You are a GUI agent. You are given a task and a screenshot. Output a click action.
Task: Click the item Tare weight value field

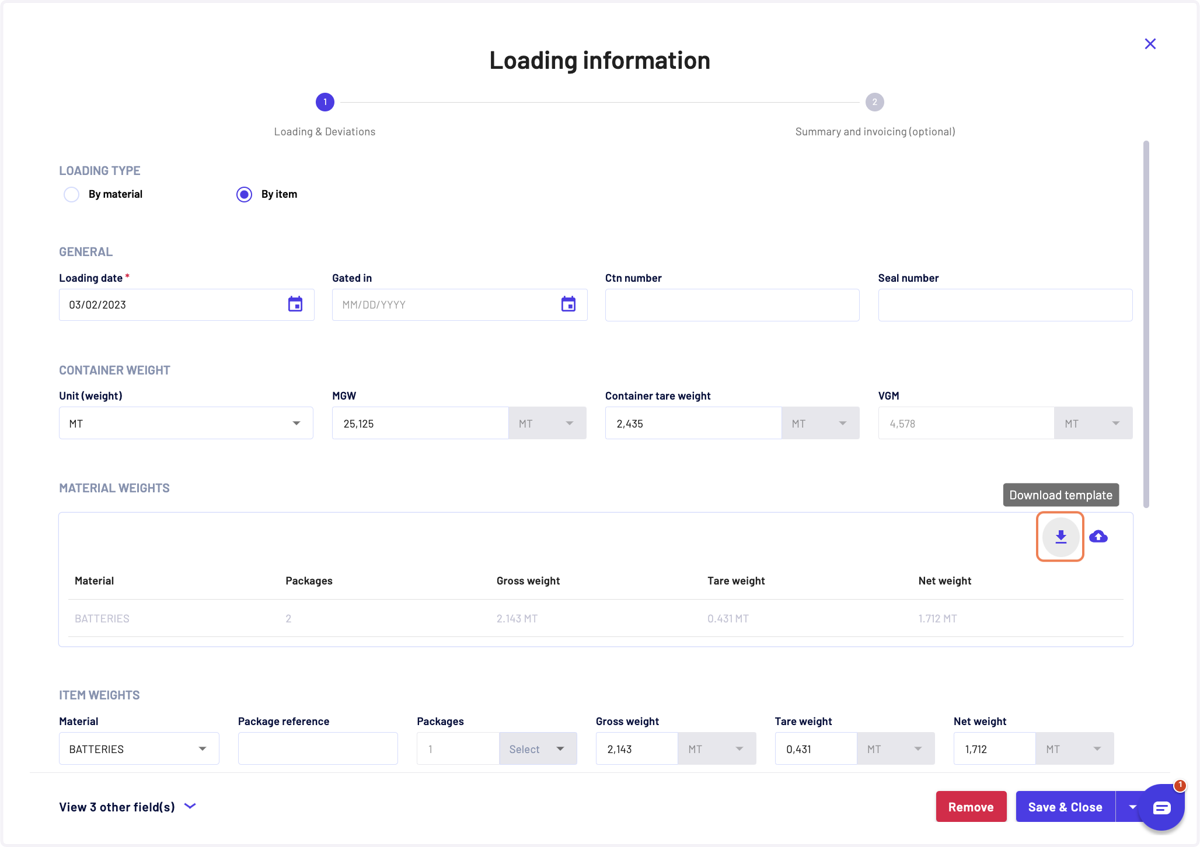(x=816, y=749)
